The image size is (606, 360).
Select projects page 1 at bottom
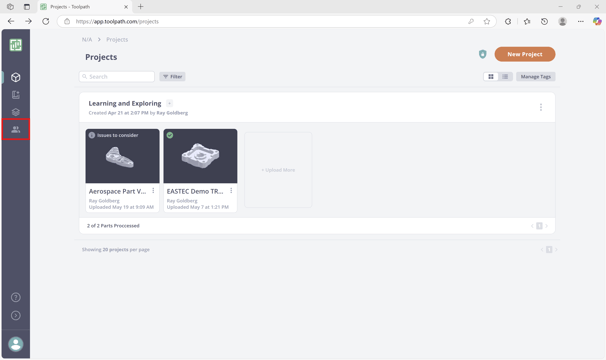(549, 250)
